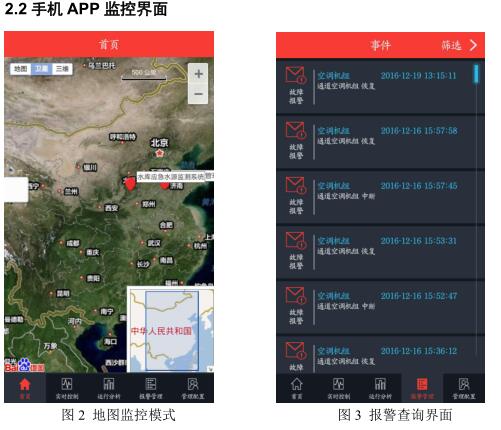The height and width of the screenshot is (430, 501).
Task: Open 报警管理 tab on the map screen
Action: pyautogui.click(x=151, y=388)
